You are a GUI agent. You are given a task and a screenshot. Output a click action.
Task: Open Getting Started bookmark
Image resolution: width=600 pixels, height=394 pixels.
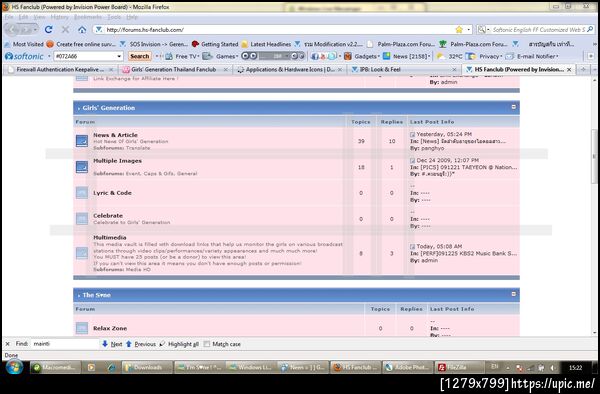pos(215,44)
